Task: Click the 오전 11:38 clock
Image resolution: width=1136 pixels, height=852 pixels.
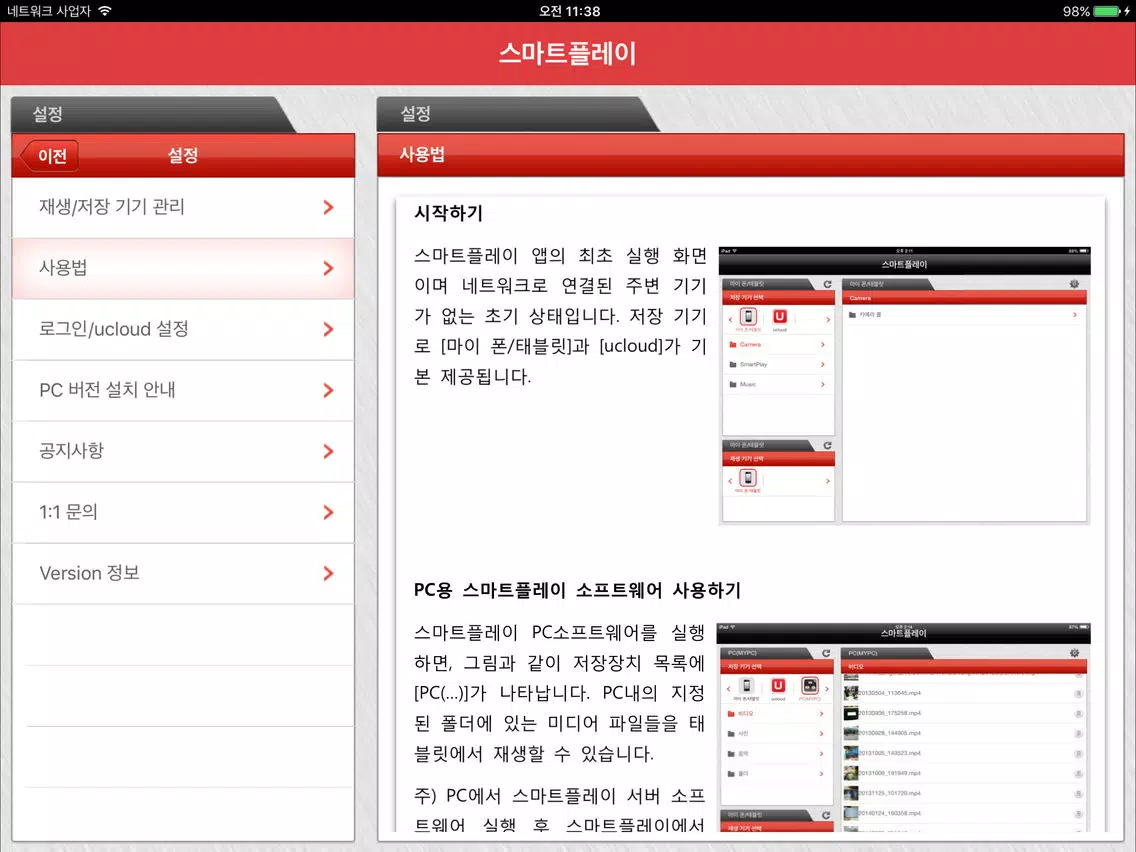Action: tap(569, 11)
